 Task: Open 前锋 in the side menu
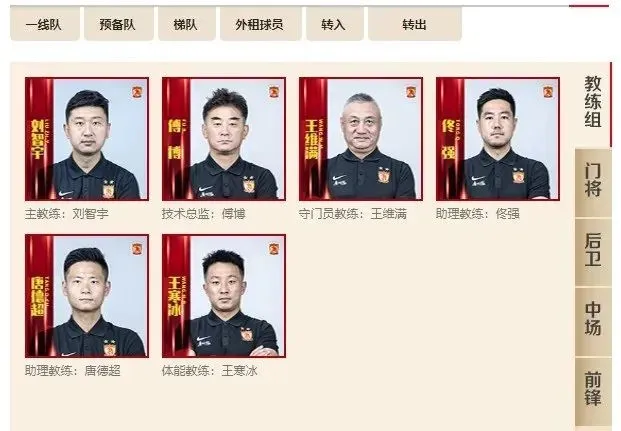593,389
